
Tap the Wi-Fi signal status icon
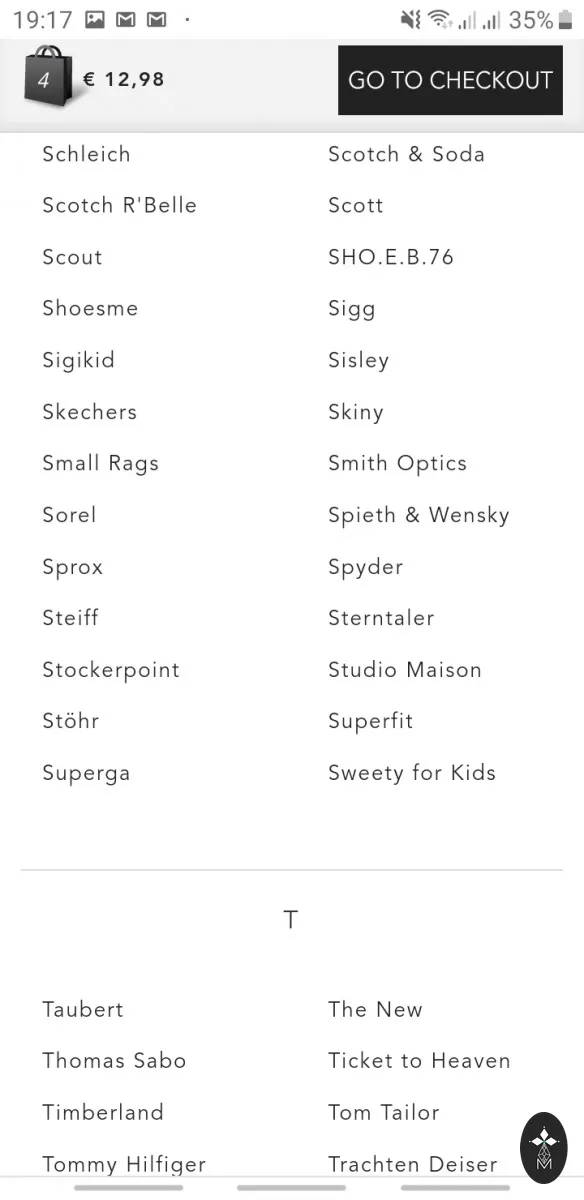pyautogui.click(x=439, y=19)
